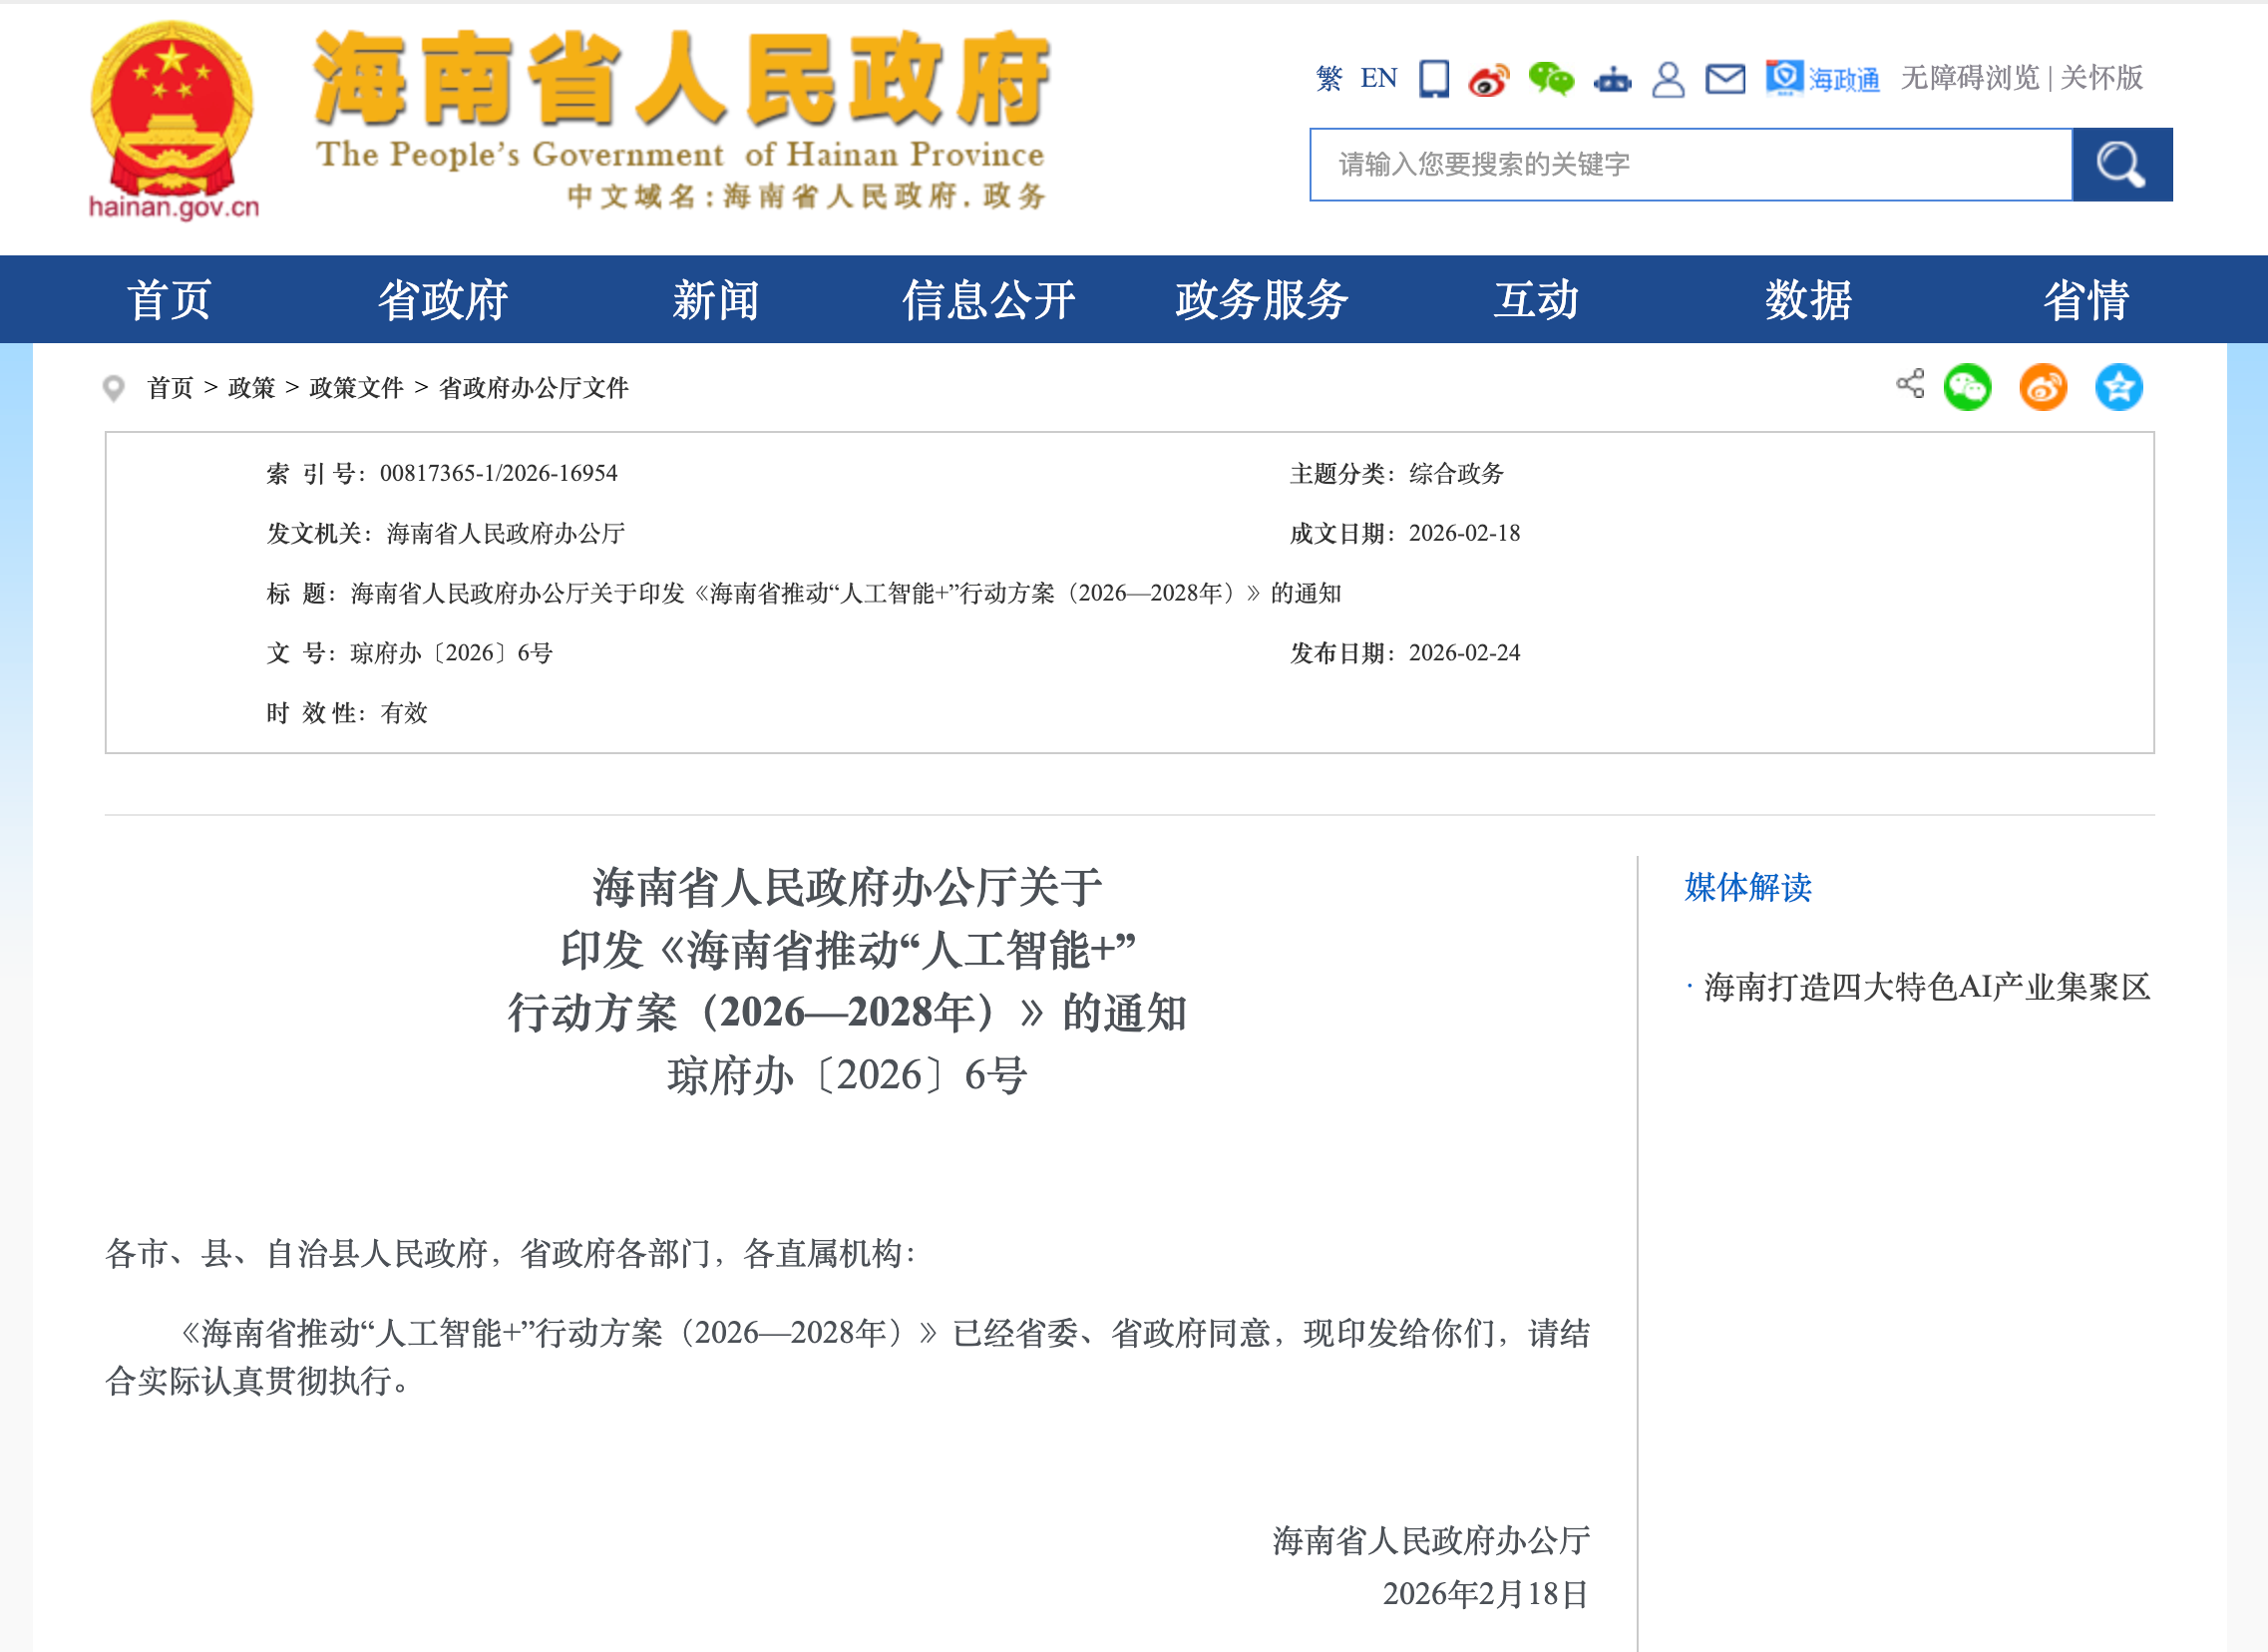The image size is (2268, 1652).
Task: Open the robot assistant icon
Action: tap(1612, 79)
